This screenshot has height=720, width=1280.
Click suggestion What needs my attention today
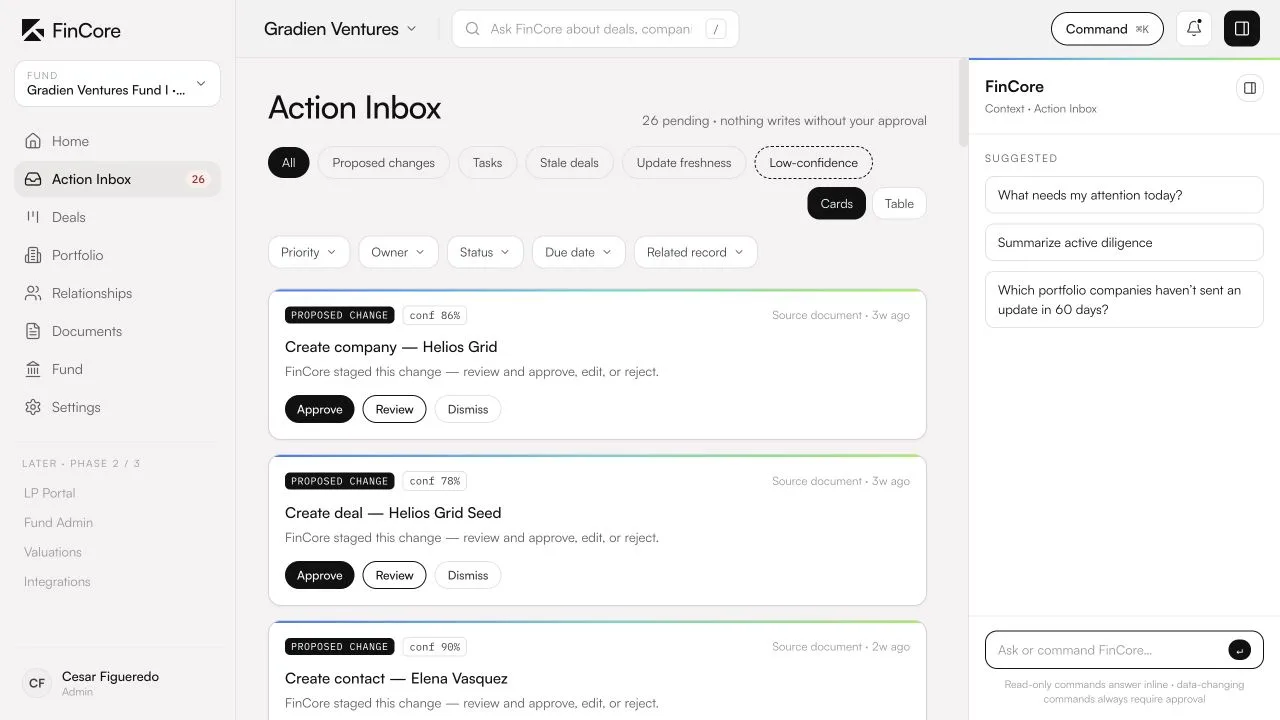tap(1124, 195)
